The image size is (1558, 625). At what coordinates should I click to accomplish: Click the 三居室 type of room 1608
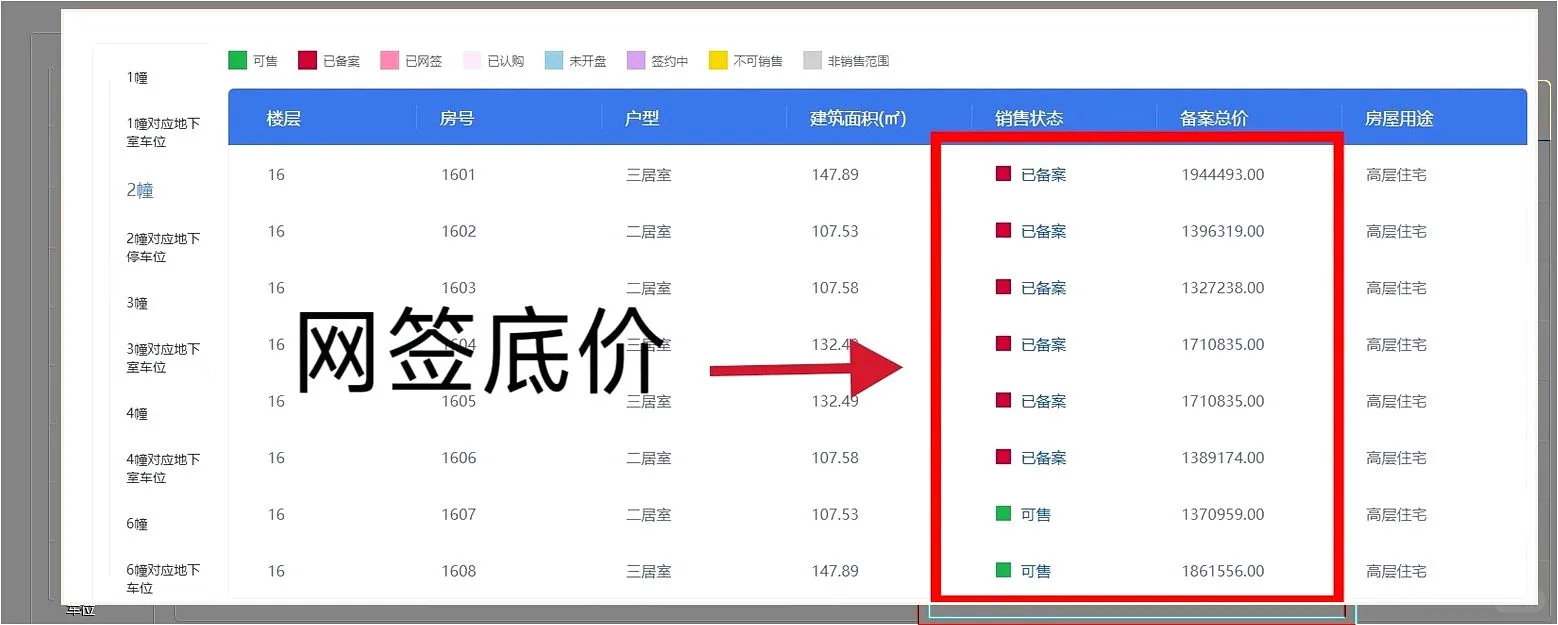[x=649, y=571]
